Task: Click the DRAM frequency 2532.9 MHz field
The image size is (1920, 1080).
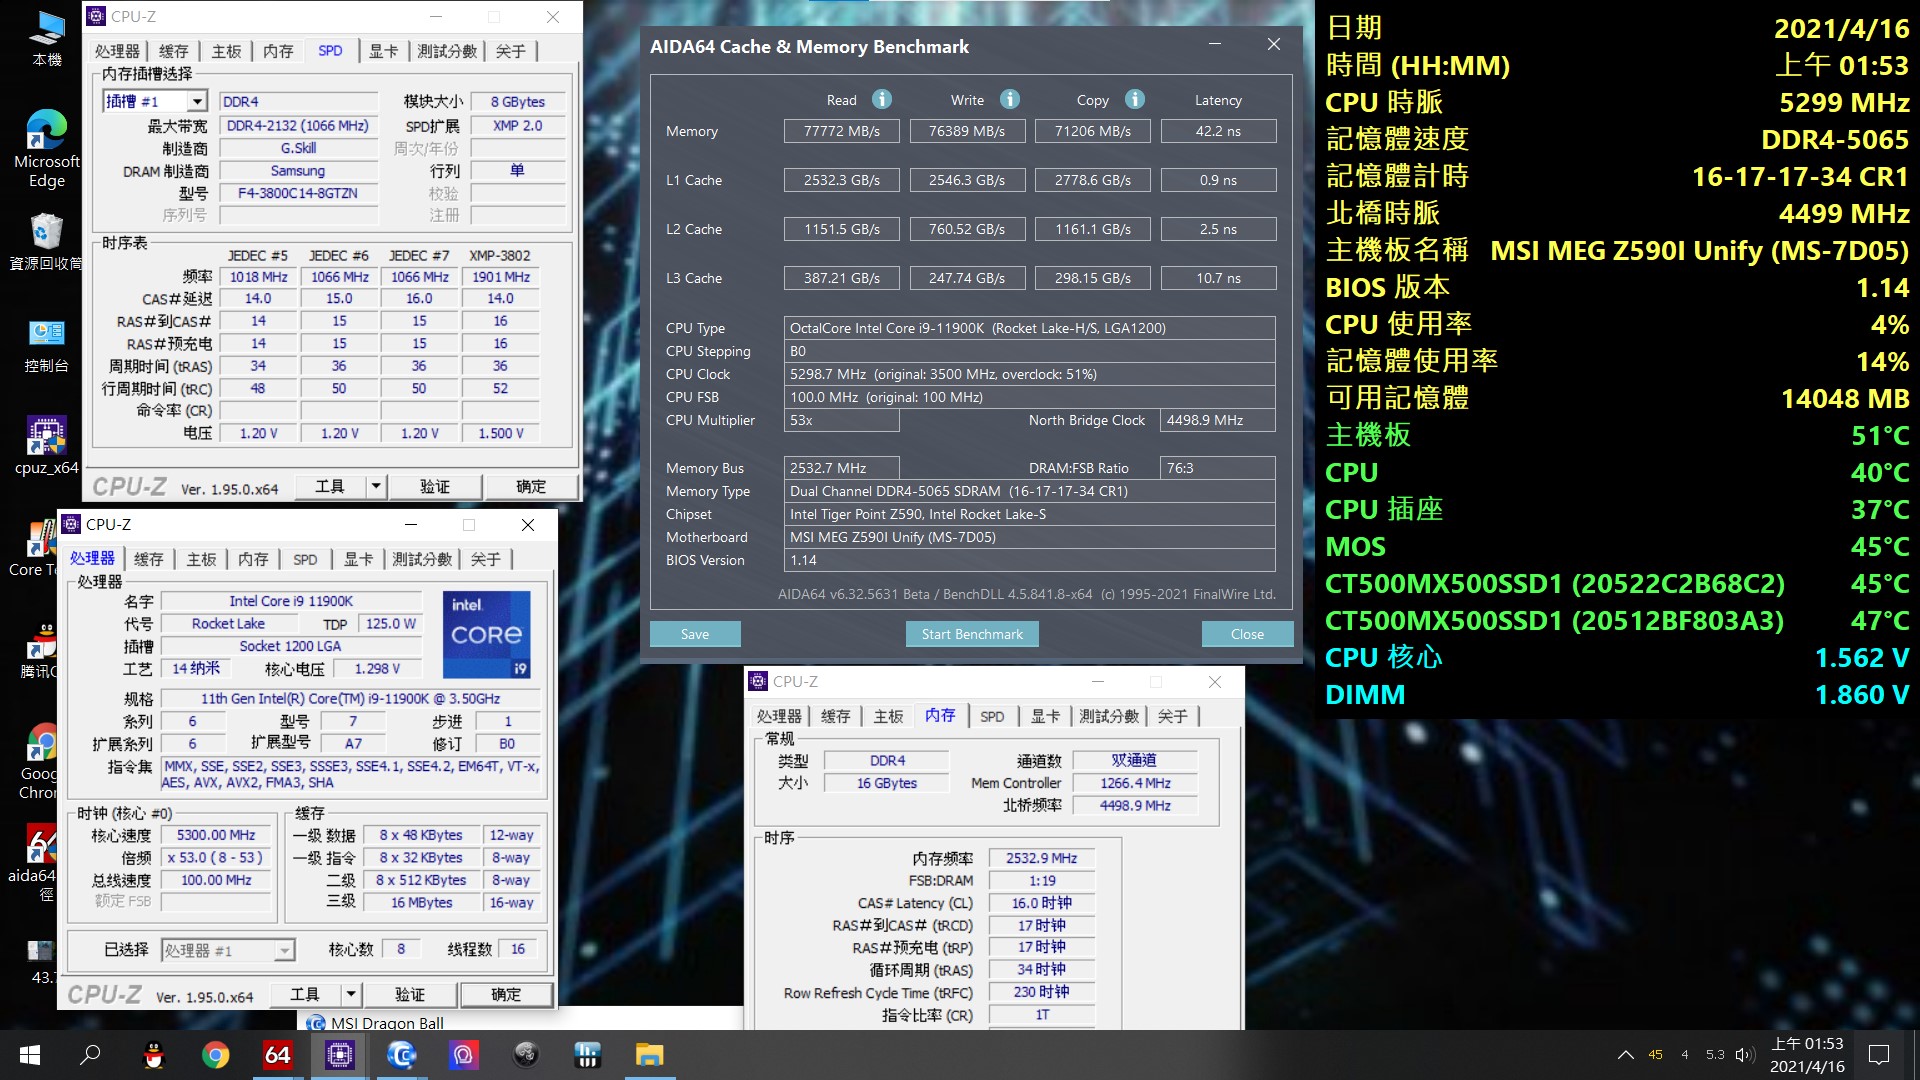Action: point(1041,858)
